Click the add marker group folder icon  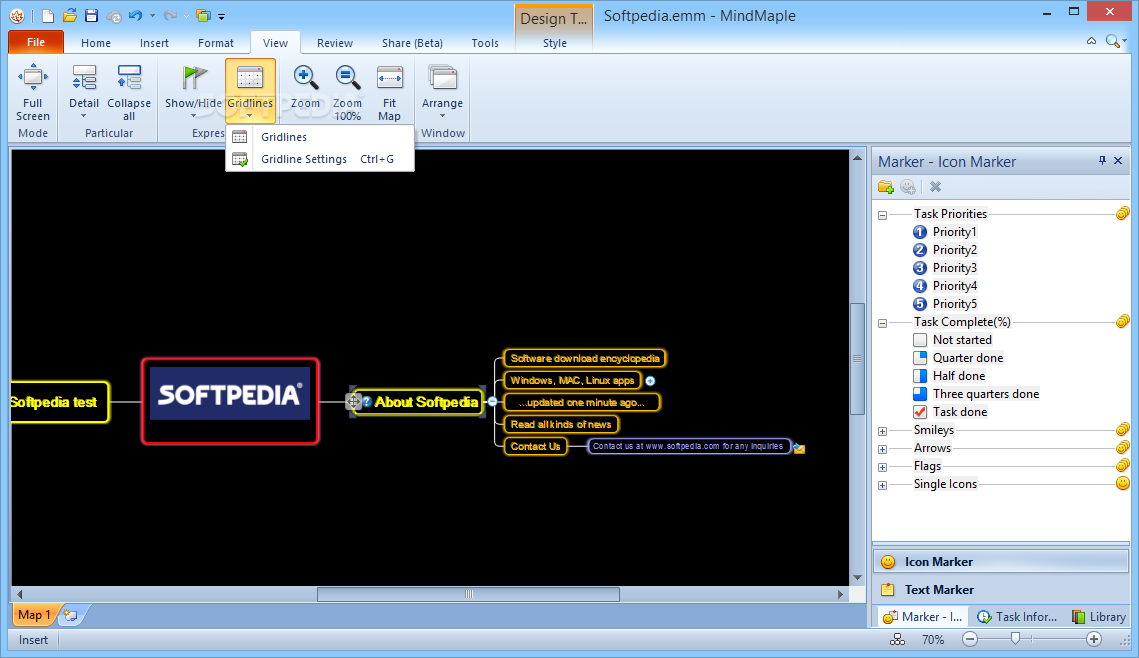(885, 187)
